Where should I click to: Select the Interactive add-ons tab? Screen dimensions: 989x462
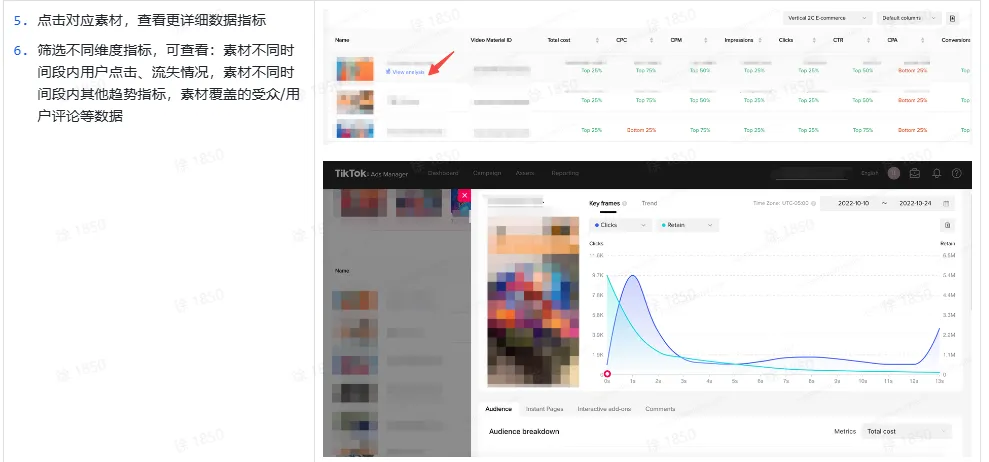(x=604, y=409)
